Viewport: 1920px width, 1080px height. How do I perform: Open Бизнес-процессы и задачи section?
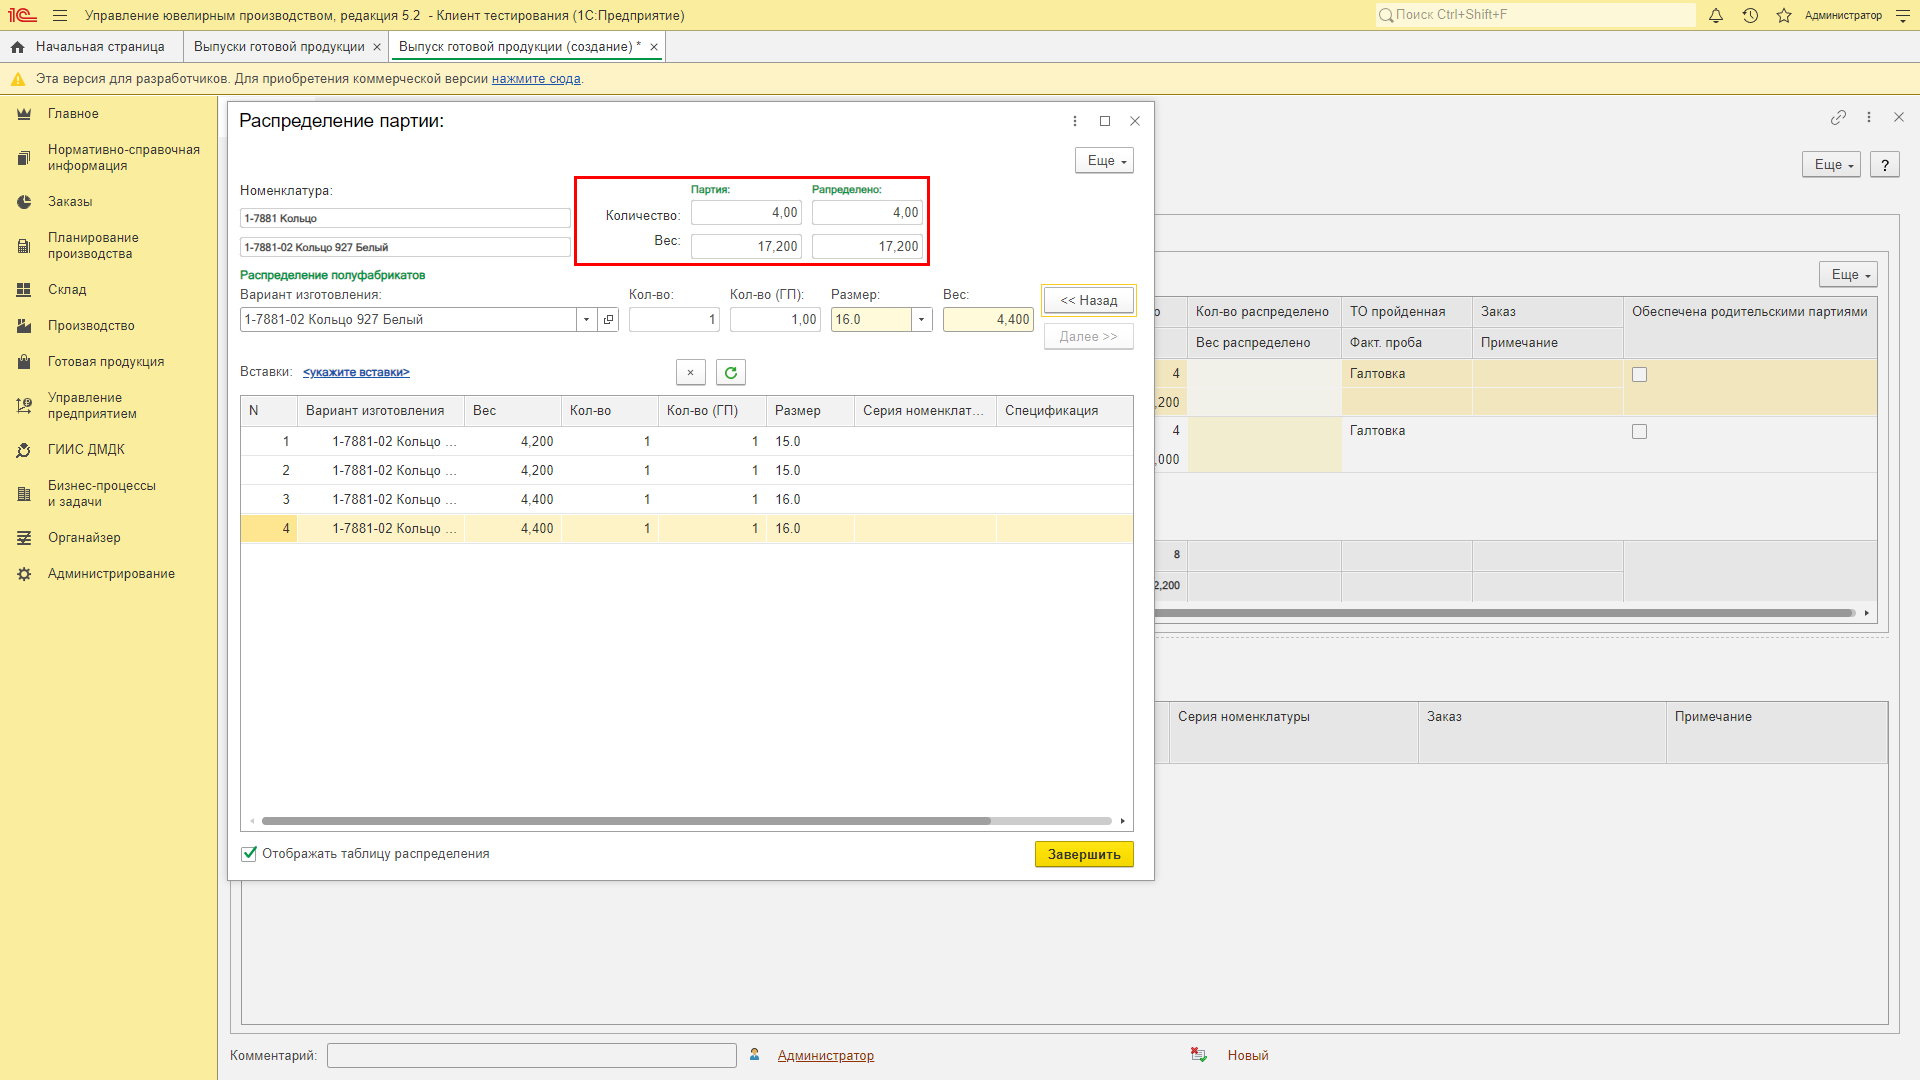(108, 494)
